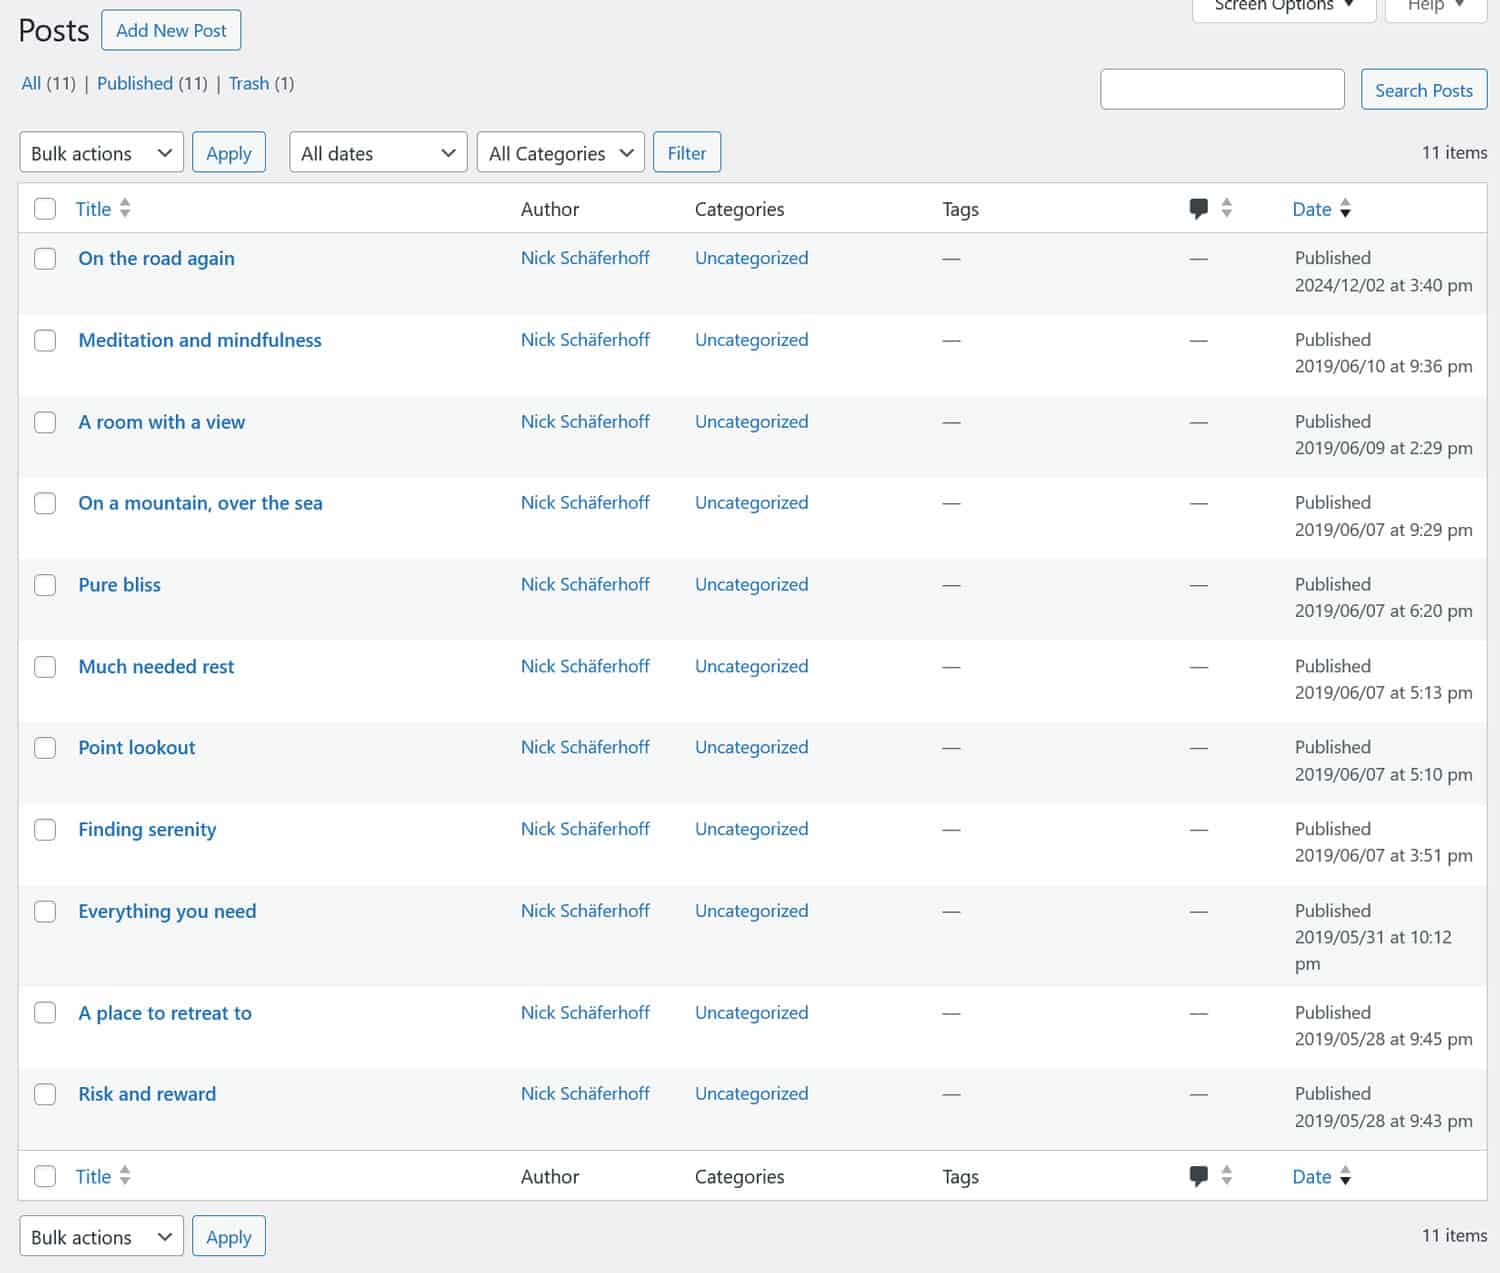The height and width of the screenshot is (1273, 1500).
Task: Expand the Help tab
Action: pyautogui.click(x=1435, y=7)
